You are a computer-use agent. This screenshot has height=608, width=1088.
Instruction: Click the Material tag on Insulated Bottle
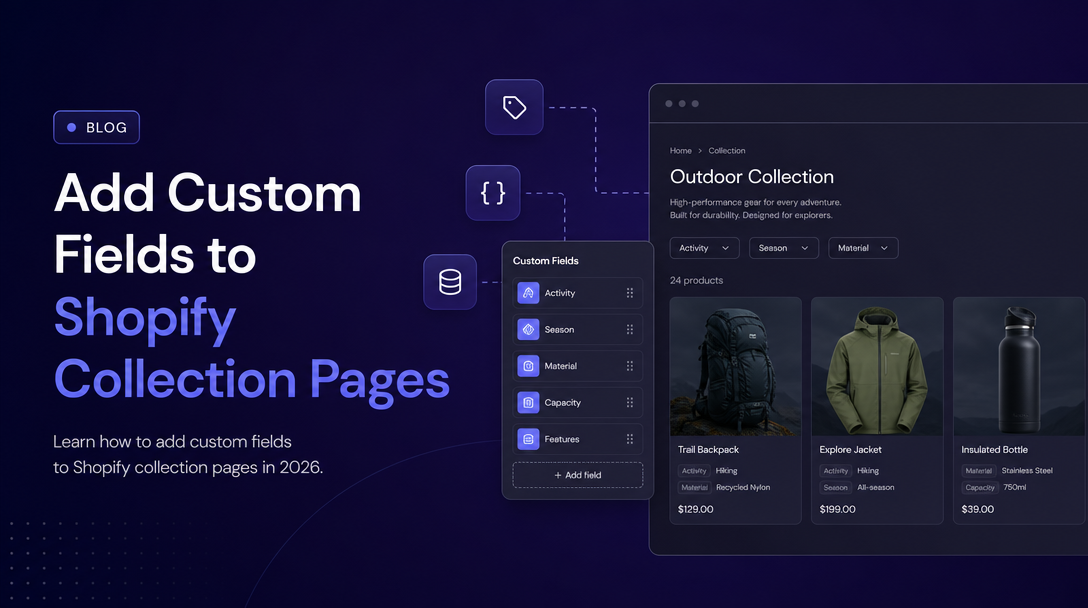978,471
